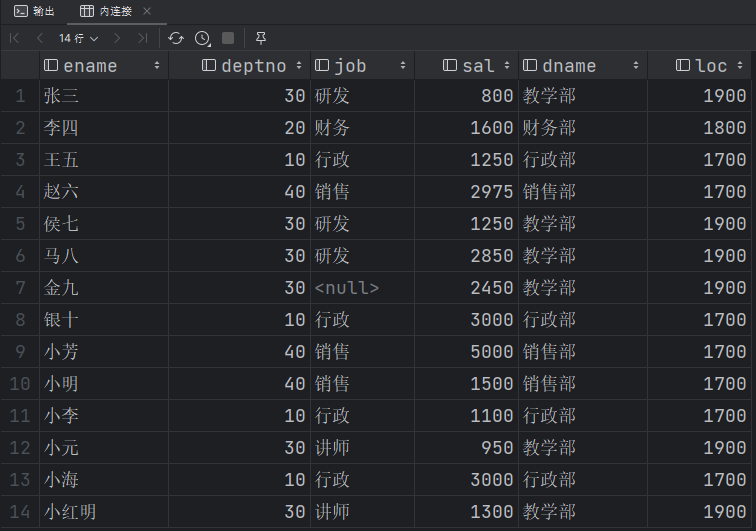756x531 pixels.
Task: Click the ename column icon
Action: point(51,65)
